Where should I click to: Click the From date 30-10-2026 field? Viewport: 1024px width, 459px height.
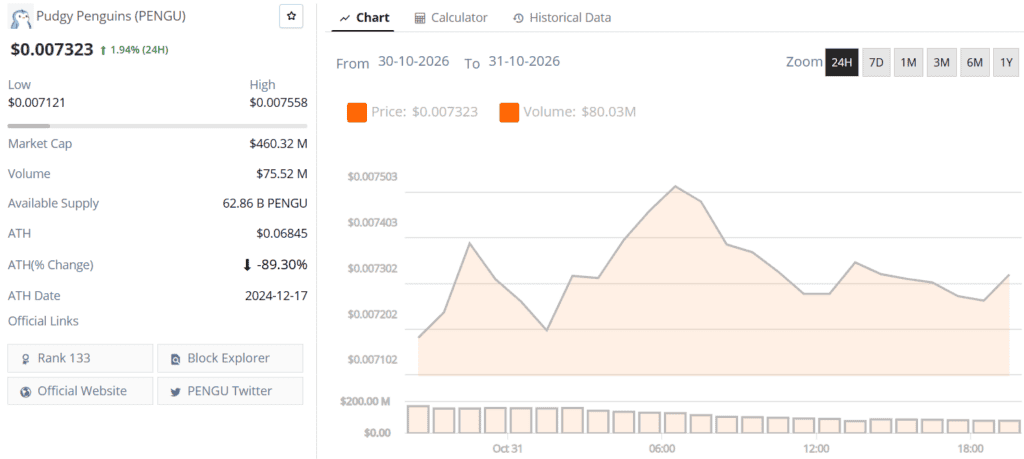tap(413, 62)
